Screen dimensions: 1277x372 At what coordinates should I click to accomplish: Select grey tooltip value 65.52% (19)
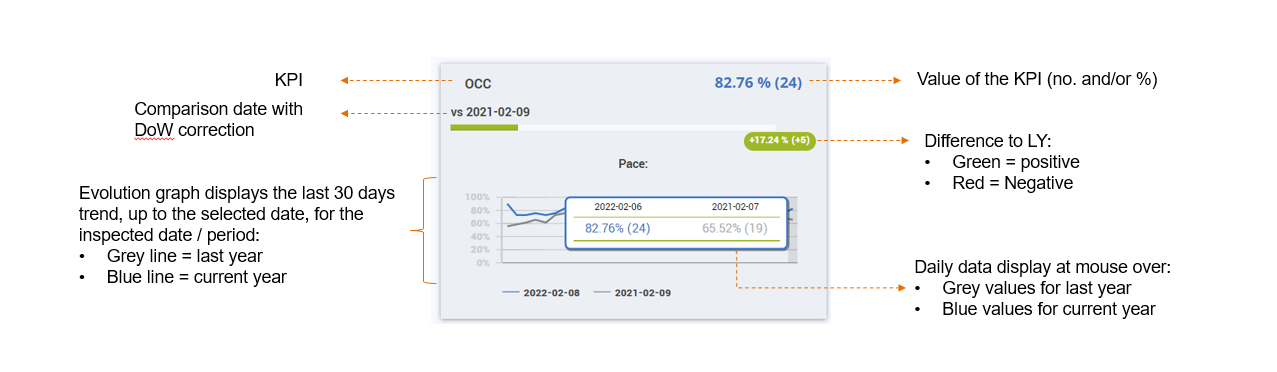(x=735, y=228)
